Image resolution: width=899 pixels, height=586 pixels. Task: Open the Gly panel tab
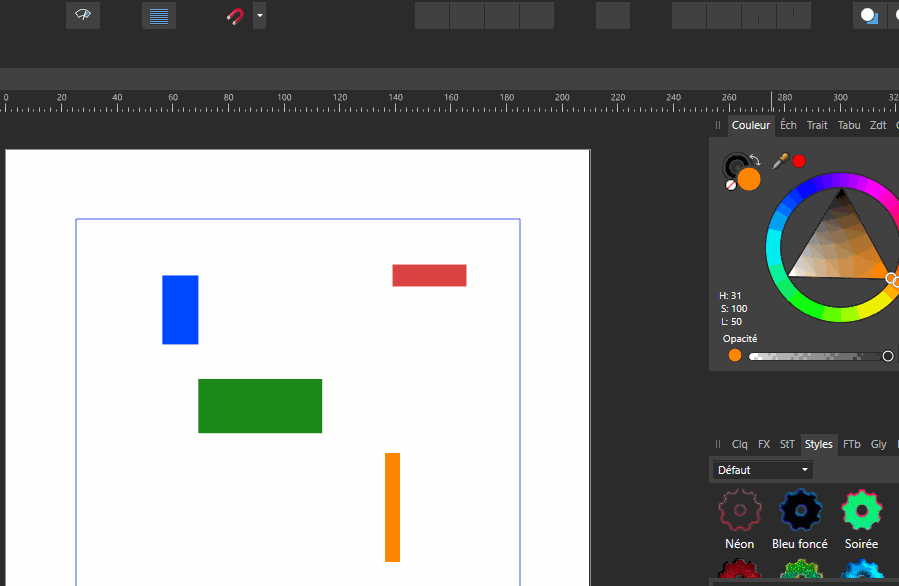878,444
